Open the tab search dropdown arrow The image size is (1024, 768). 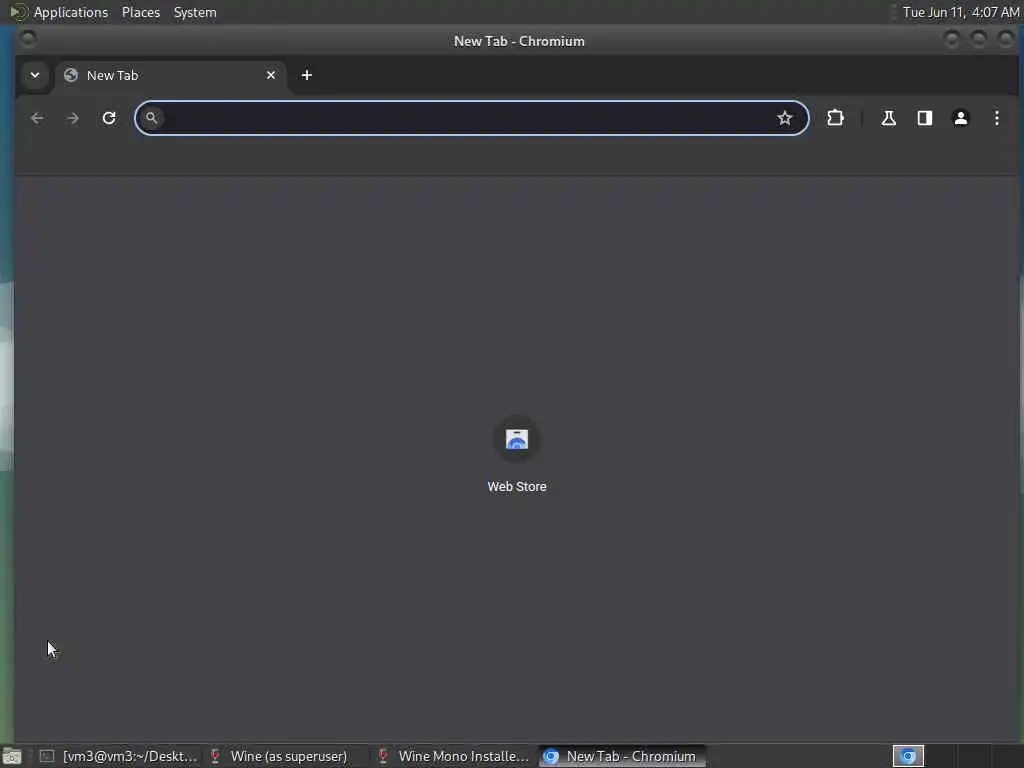[35, 75]
